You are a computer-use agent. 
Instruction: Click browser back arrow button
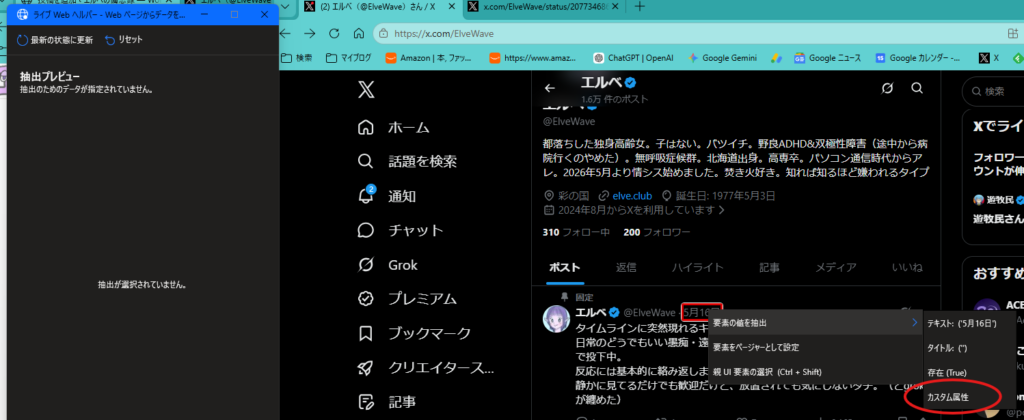click(286, 33)
